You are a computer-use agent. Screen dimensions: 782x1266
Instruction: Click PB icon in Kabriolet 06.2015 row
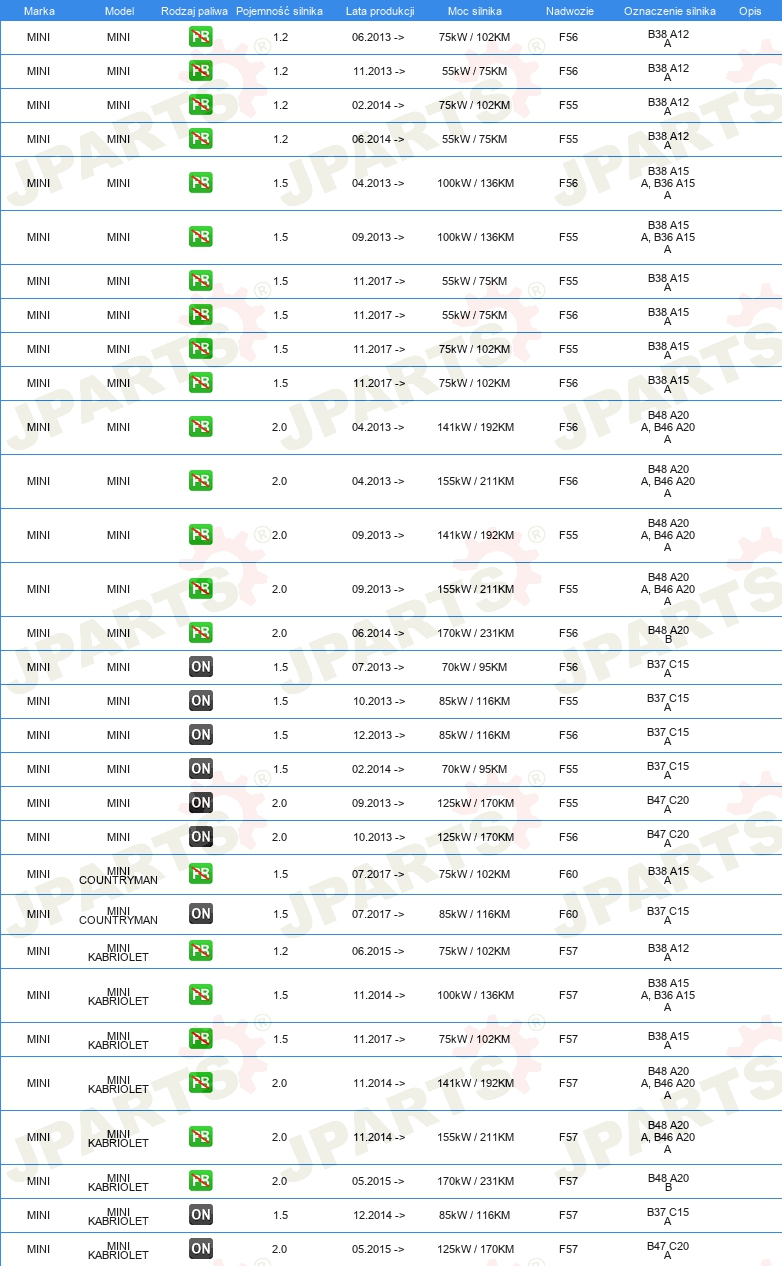point(201,951)
